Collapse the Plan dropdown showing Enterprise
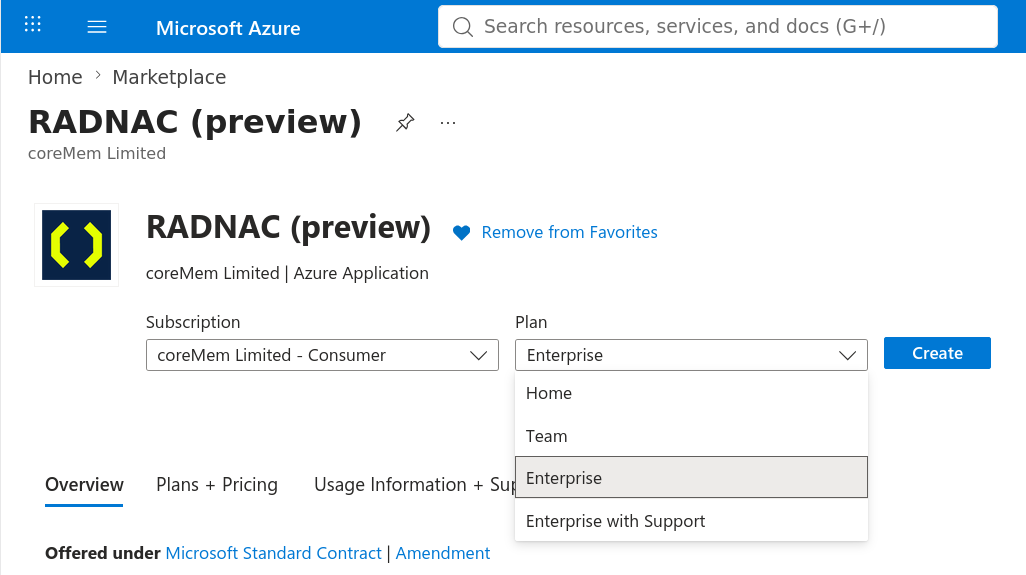Screen dimensions: 1026x575 (x=691, y=355)
